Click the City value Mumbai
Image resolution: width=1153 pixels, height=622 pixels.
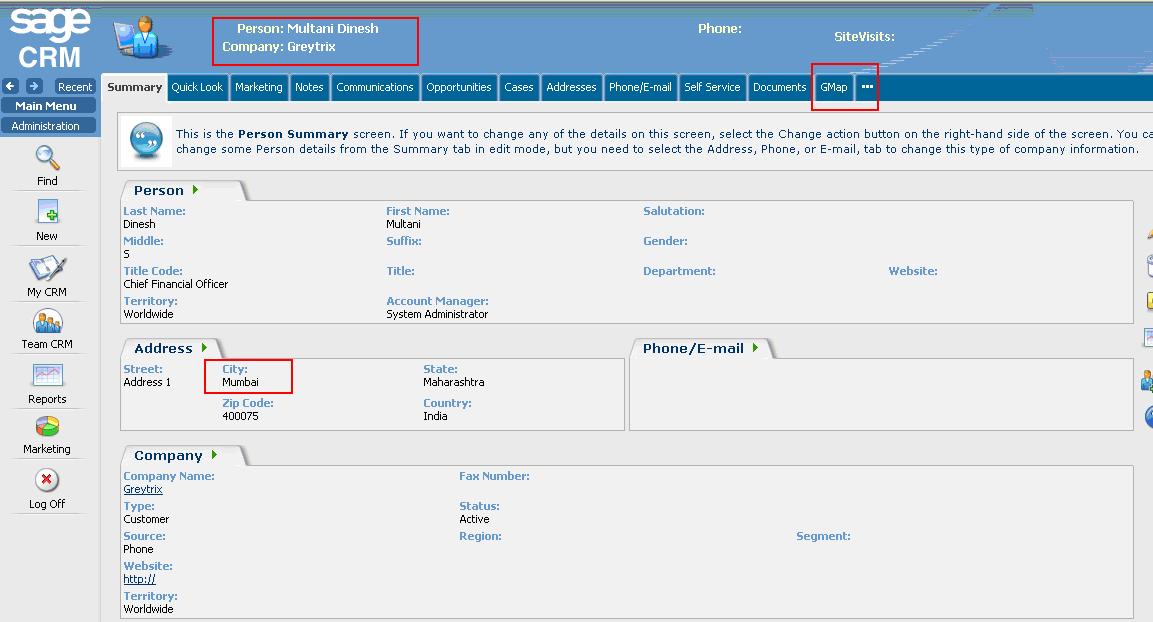click(x=240, y=382)
